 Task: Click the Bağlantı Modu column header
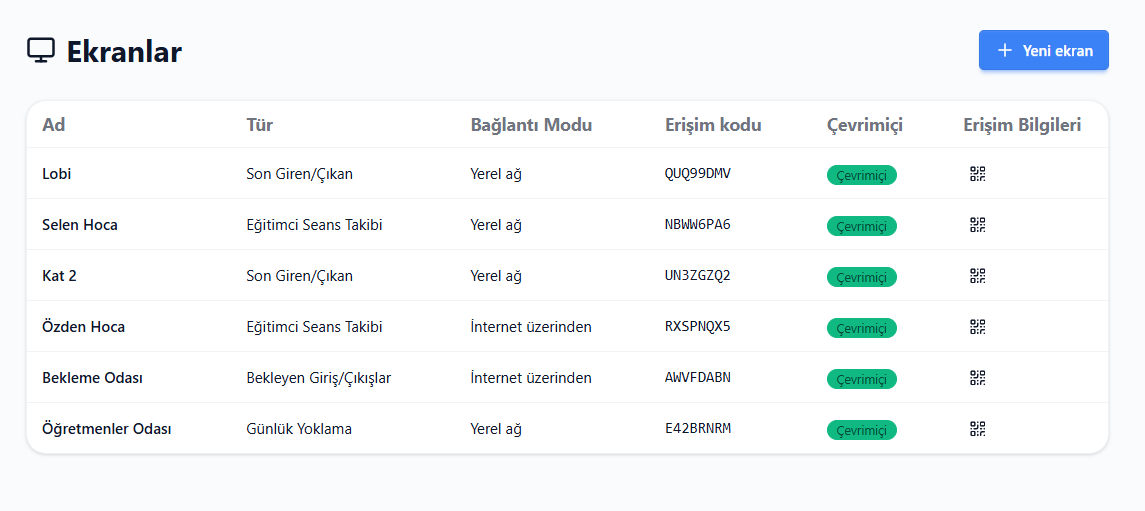tap(532, 125)
